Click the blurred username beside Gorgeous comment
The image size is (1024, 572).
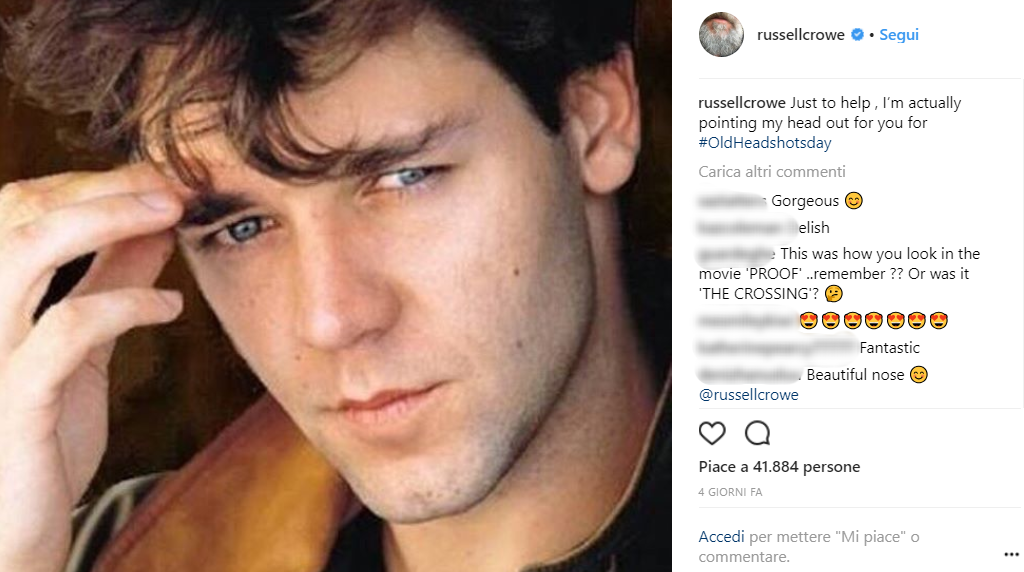coord(733,201)
